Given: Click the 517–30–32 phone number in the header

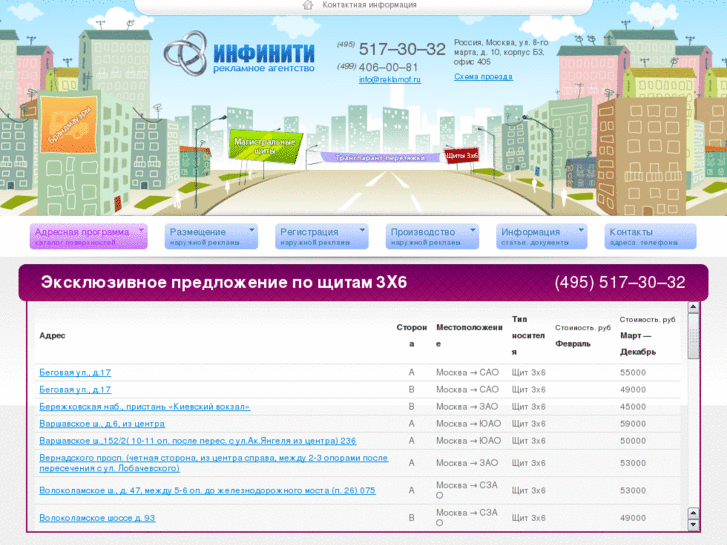Looking at the screenshot, I should click(x=402, y=49).
